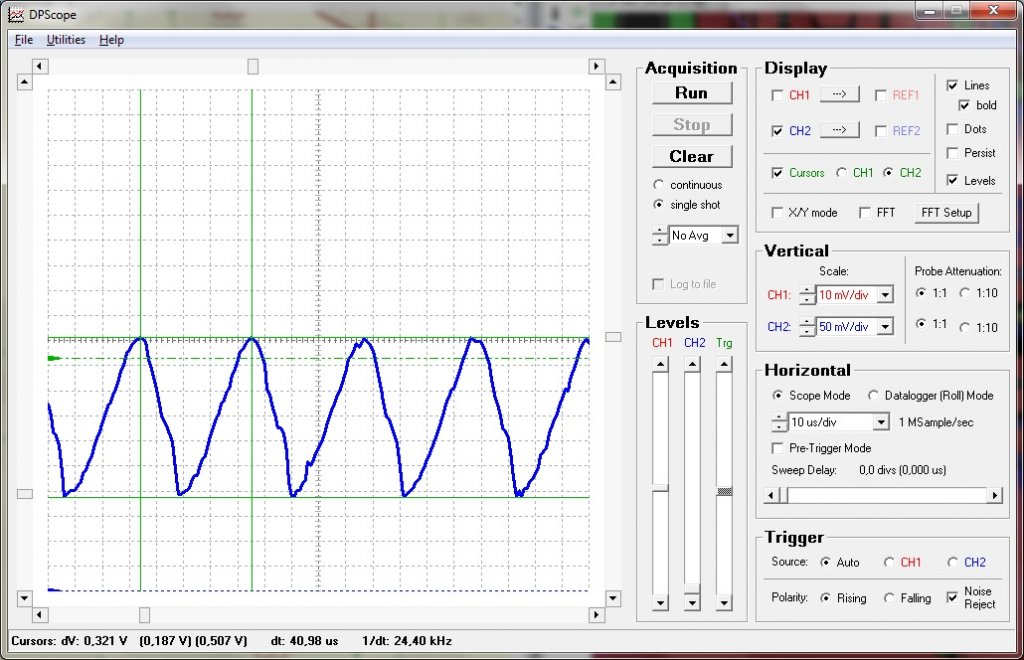Click Trg level slider up arrow
The height and width of the screenshot is (660, 1024).
click(x=724, y=364)
